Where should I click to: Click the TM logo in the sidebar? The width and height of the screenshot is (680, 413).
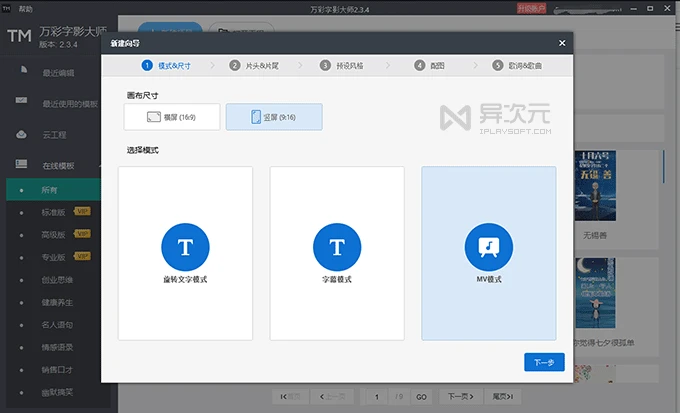[x=19, y=36]
